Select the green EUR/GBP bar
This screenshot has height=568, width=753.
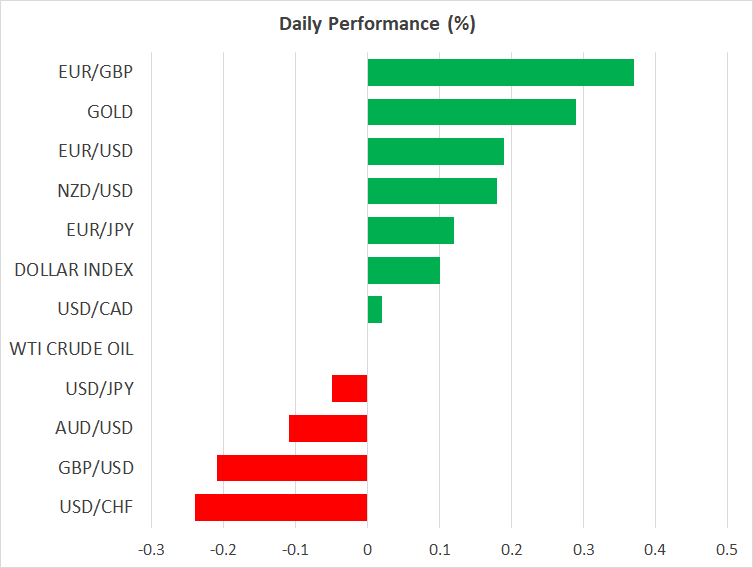[x=500, y=73]
